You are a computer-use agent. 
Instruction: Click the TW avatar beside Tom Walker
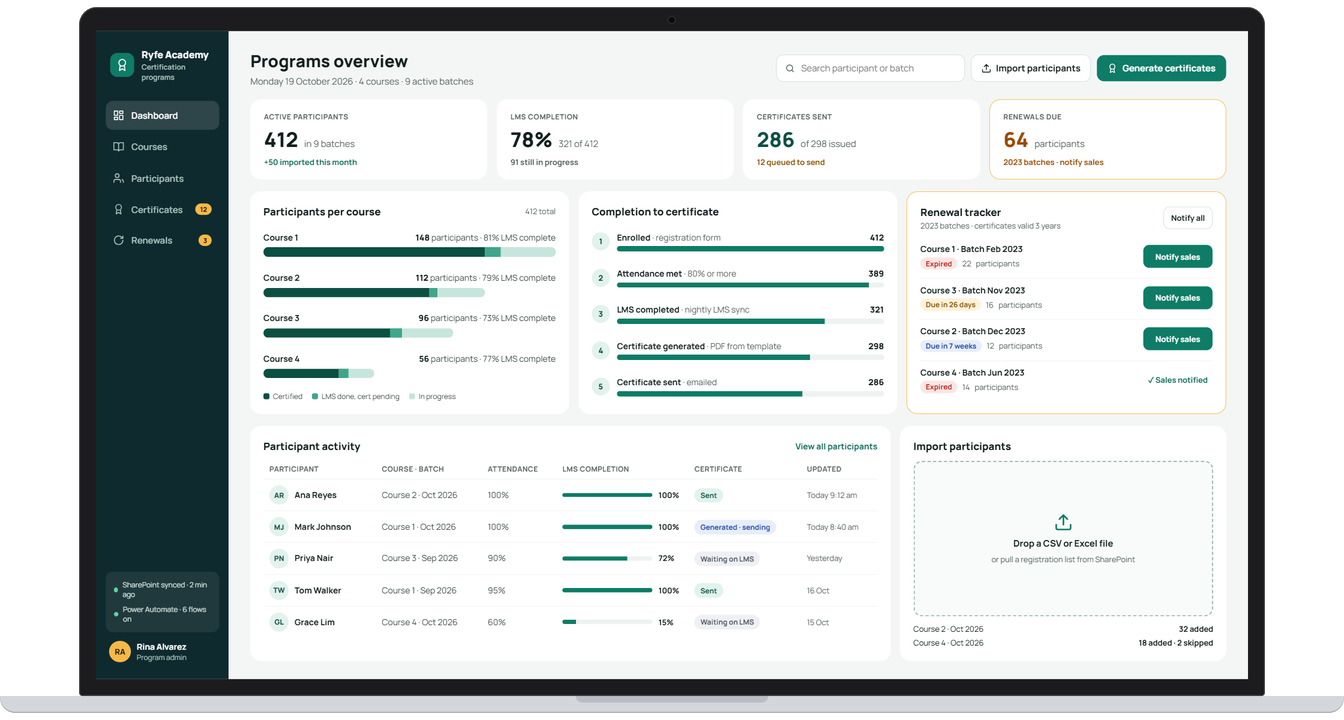coord(279,590)
